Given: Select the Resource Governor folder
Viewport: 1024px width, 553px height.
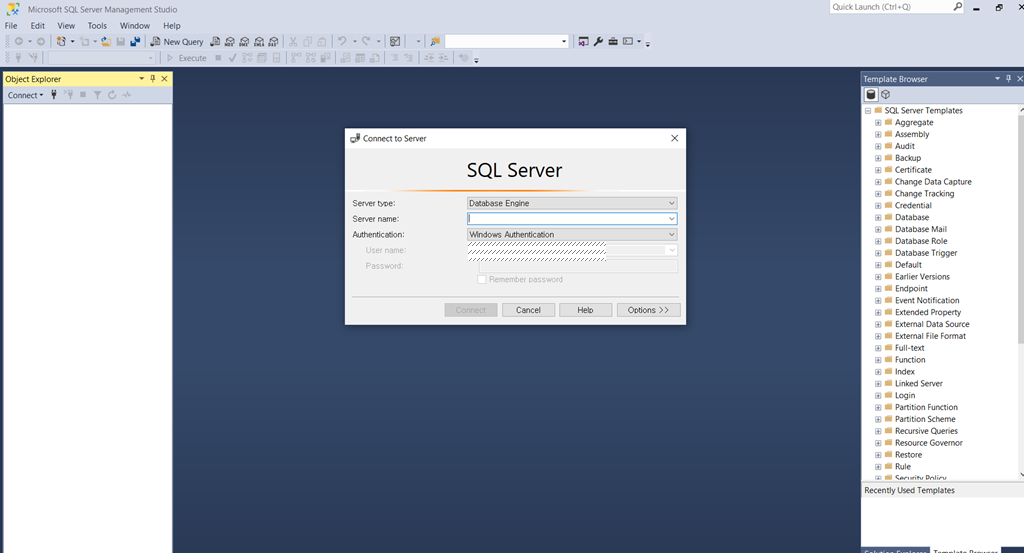Looking at the screenshot, I should 928,443.
